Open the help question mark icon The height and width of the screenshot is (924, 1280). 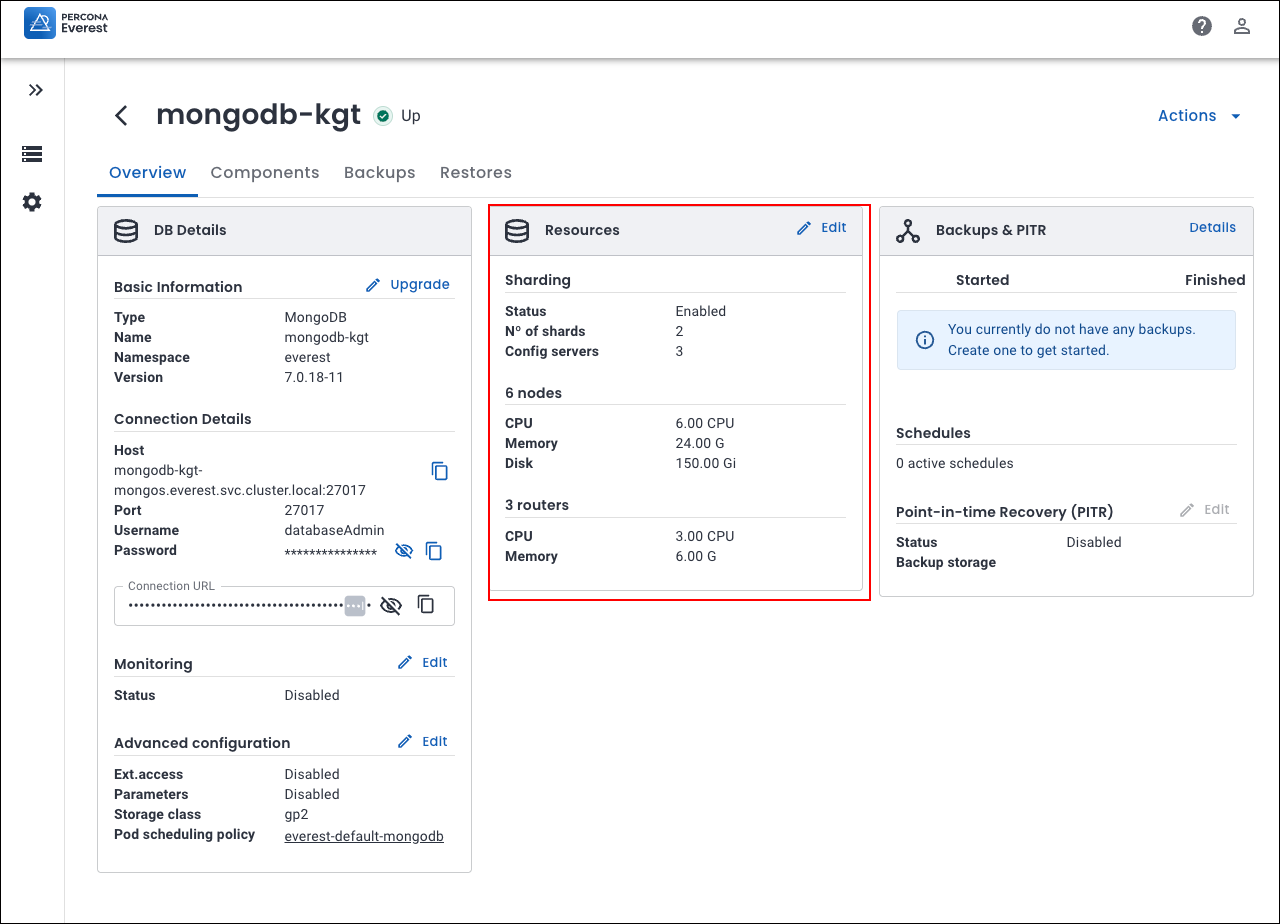(1202, 26)
